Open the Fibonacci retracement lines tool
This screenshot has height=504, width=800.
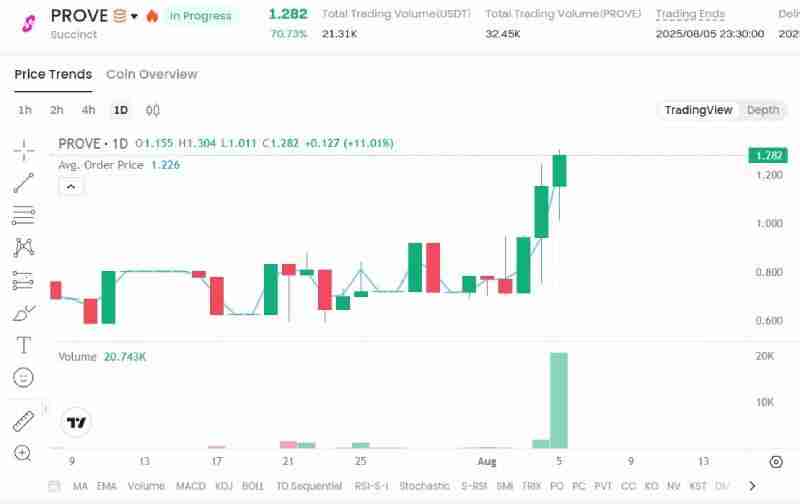(x=23, y=215)
